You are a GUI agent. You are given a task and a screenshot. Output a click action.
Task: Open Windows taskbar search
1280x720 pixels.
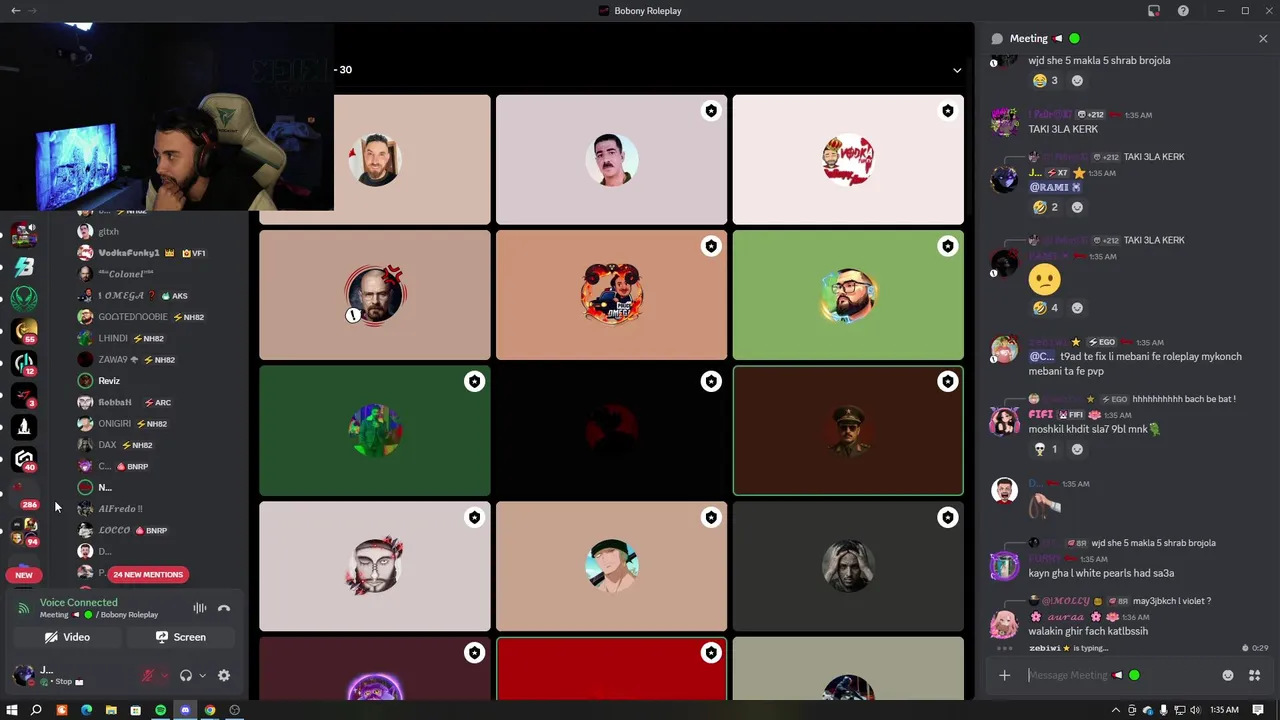click(36, 710)
